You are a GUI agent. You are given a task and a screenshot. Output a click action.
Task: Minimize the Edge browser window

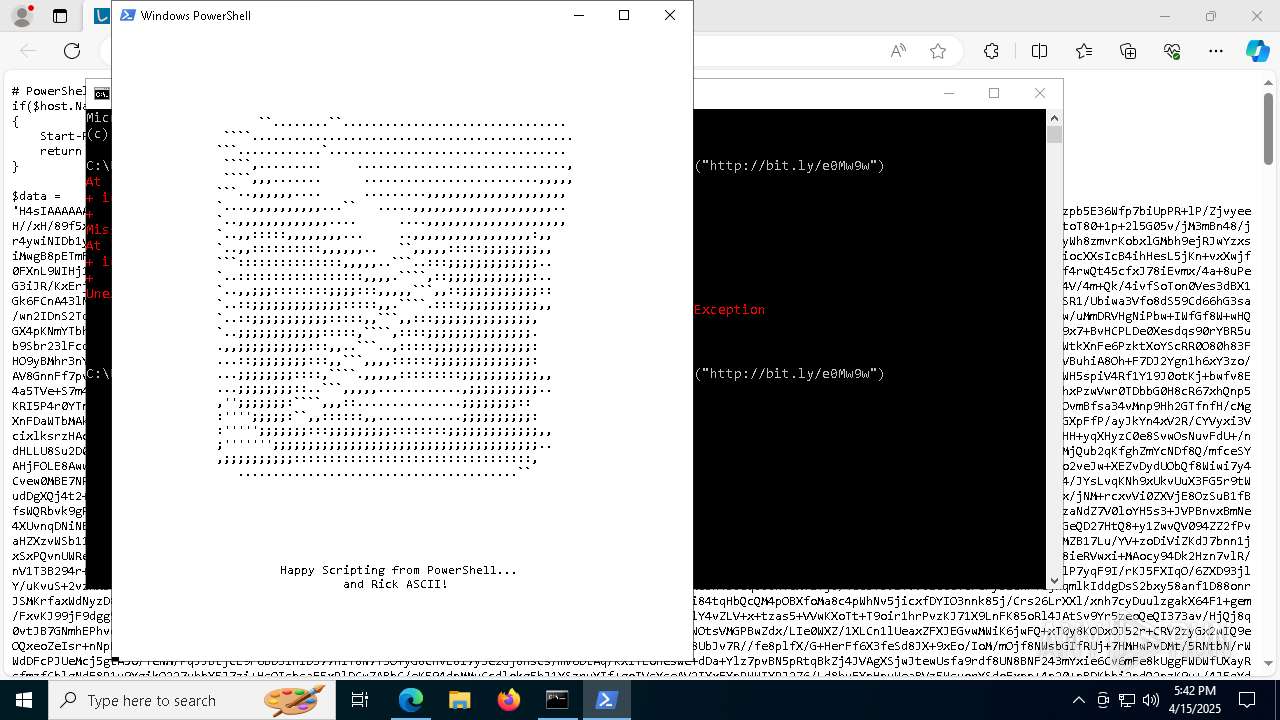[x=1165, y=16]
